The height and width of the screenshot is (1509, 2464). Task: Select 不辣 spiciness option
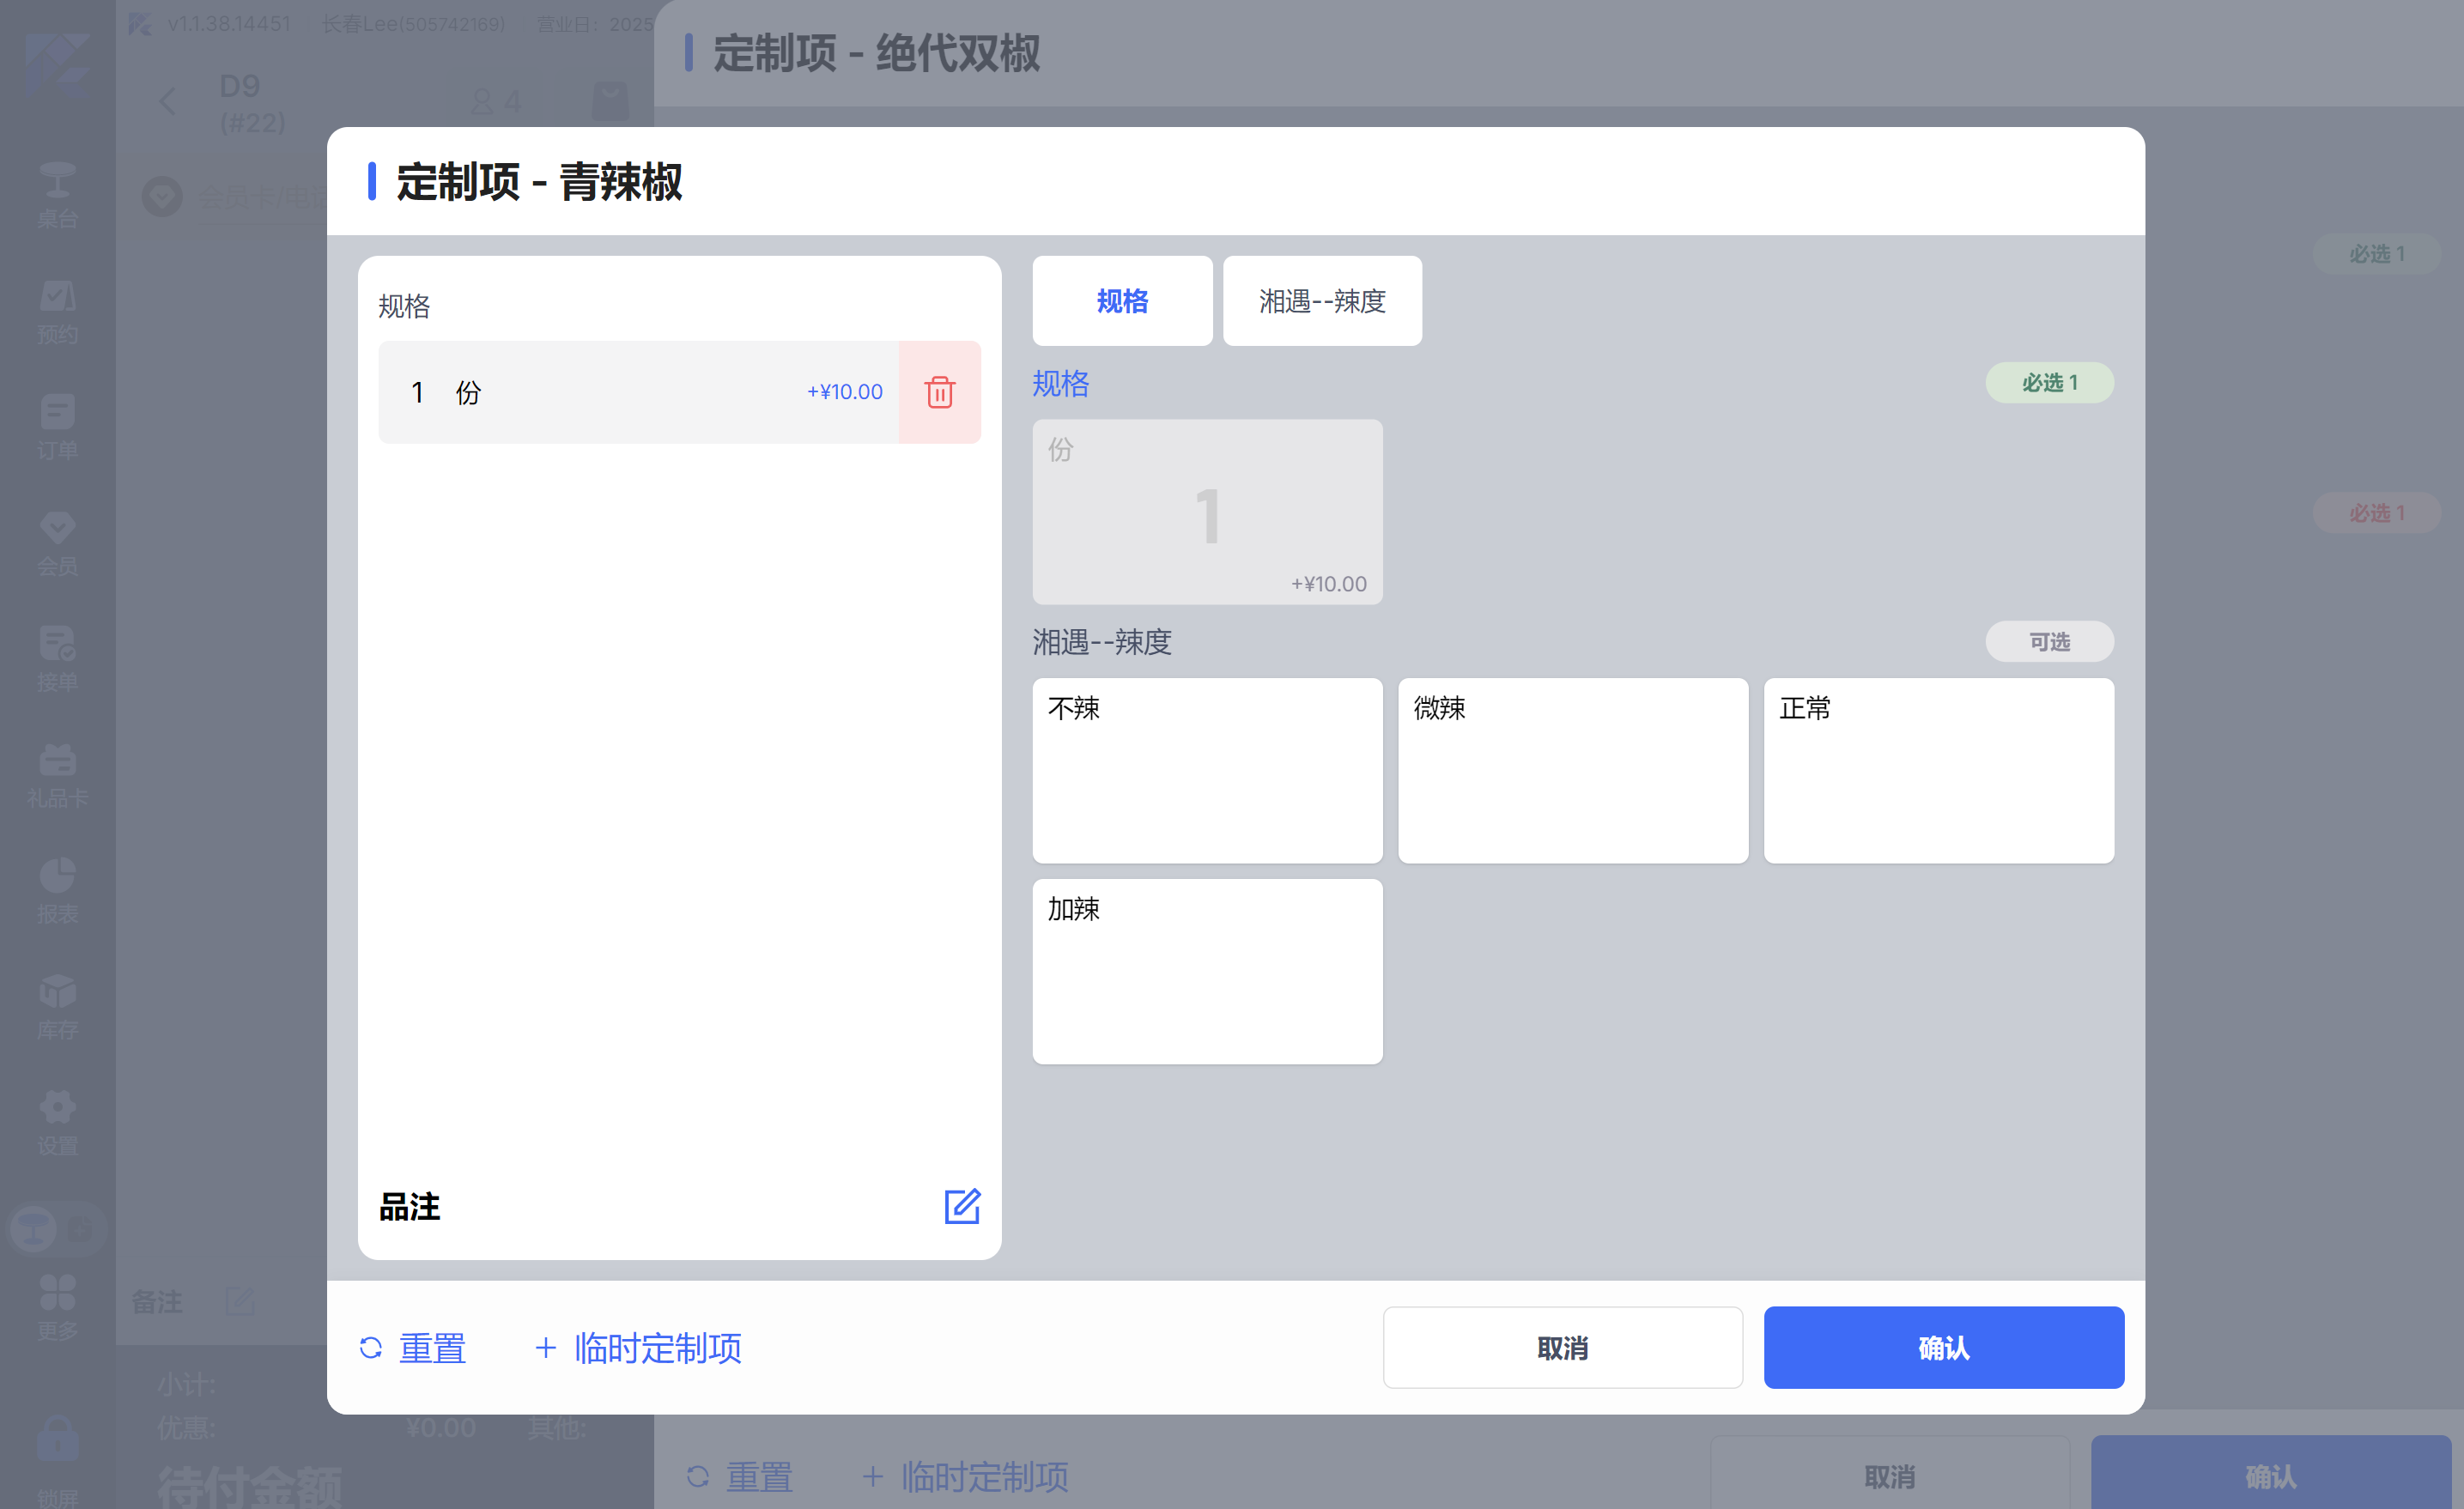pos(1207,770)
